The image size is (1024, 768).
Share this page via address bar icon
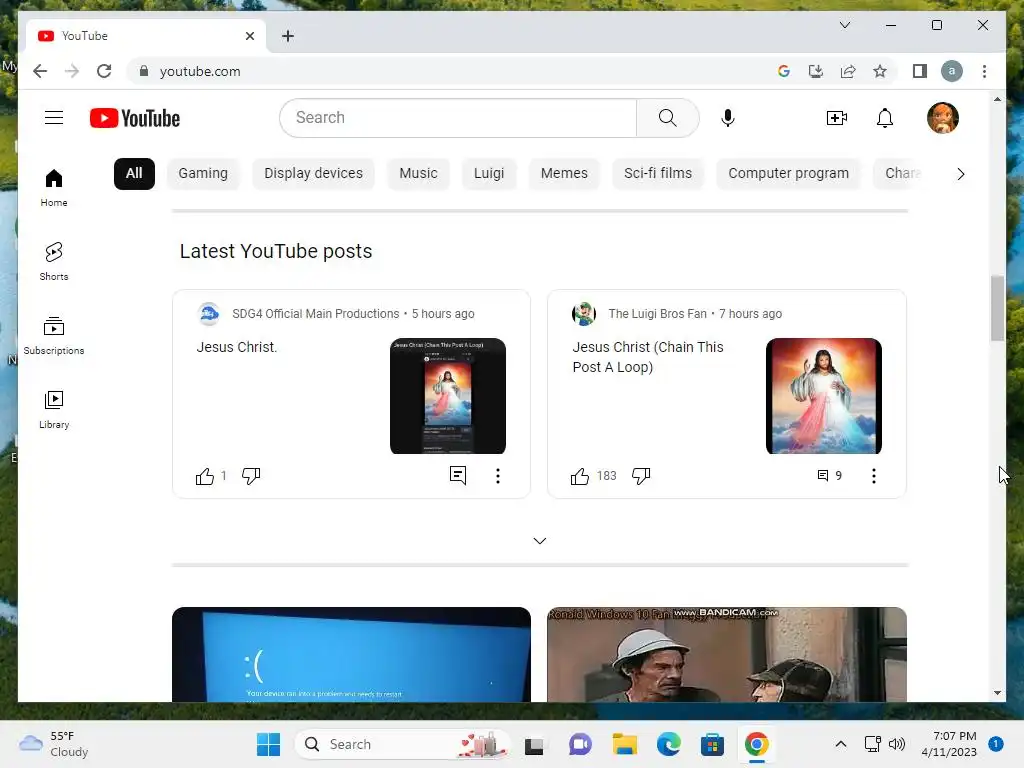(x=848, y=71)
